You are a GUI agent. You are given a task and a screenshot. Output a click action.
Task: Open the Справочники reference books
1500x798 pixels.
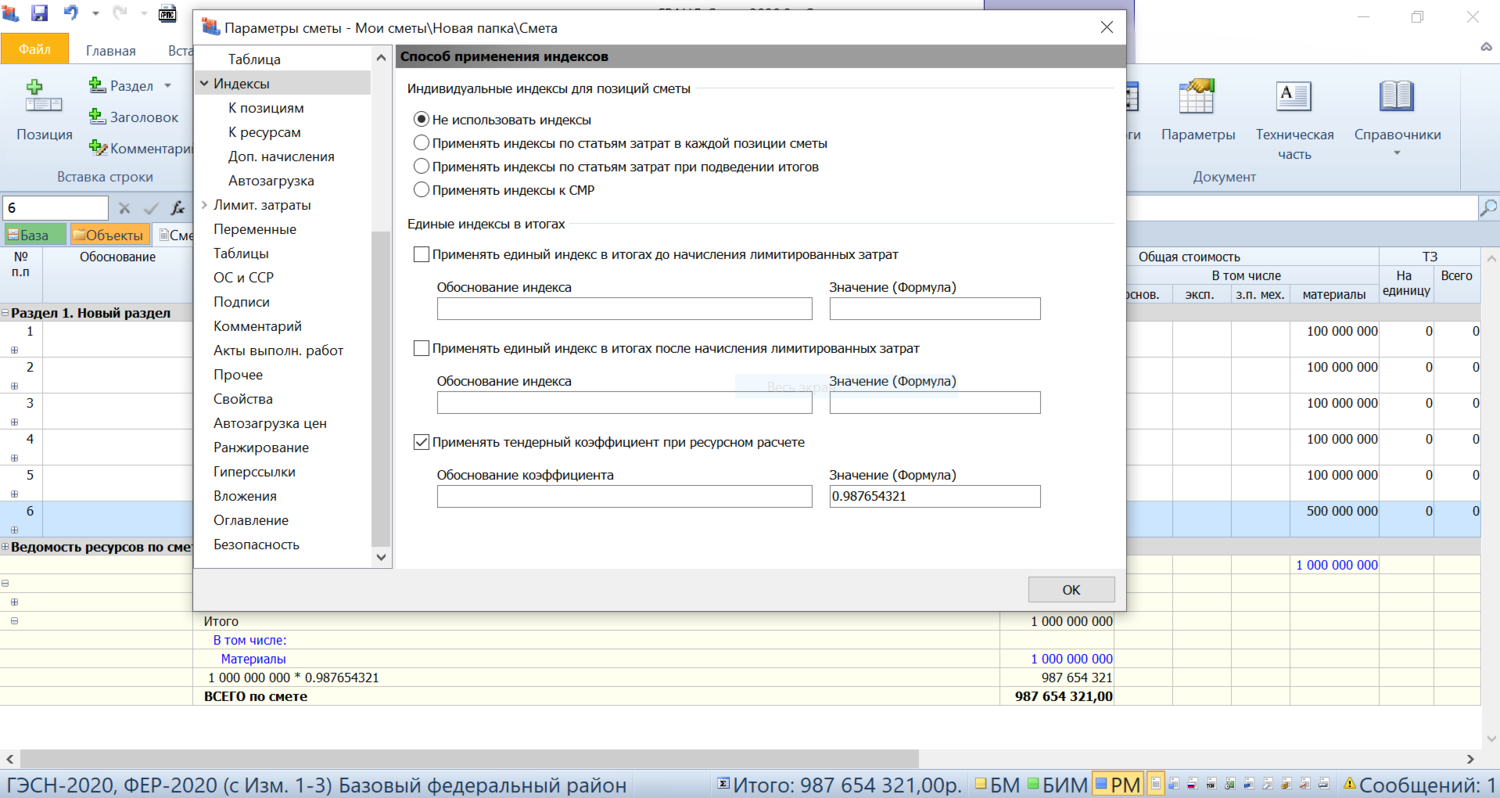(x=1397, y=112)
